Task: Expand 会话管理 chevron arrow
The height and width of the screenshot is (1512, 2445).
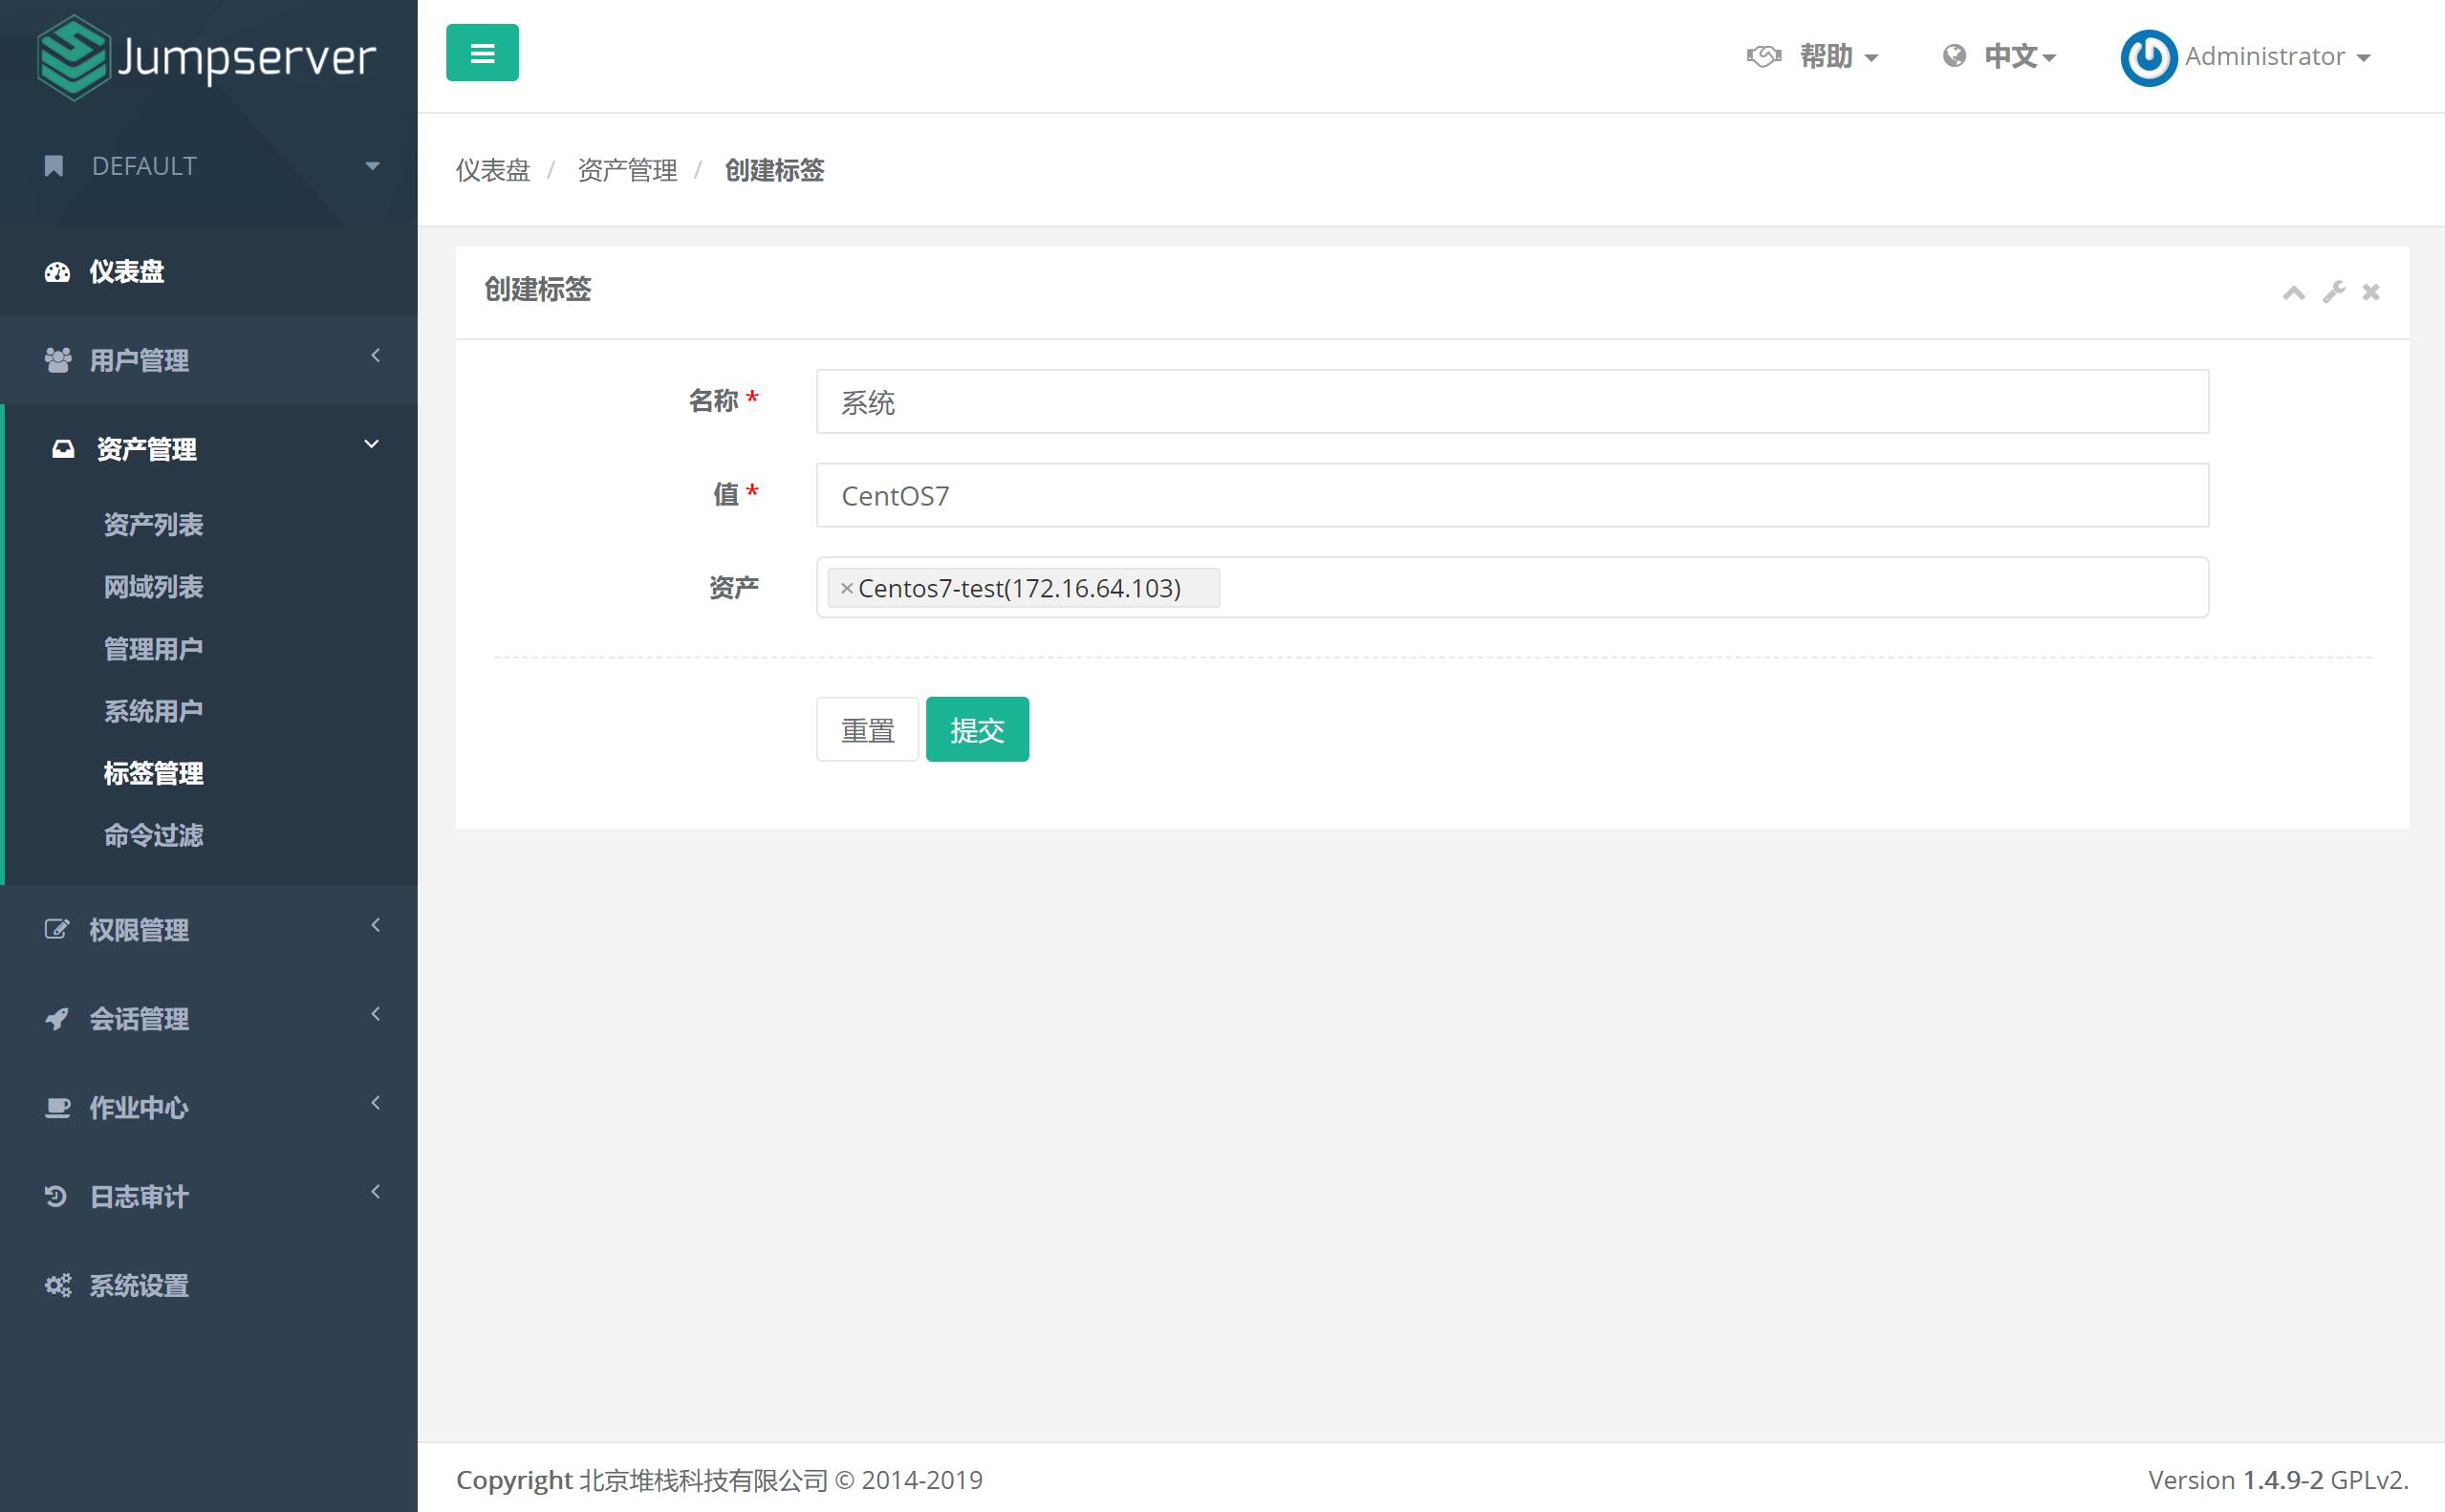Action: click(376, 1014)
